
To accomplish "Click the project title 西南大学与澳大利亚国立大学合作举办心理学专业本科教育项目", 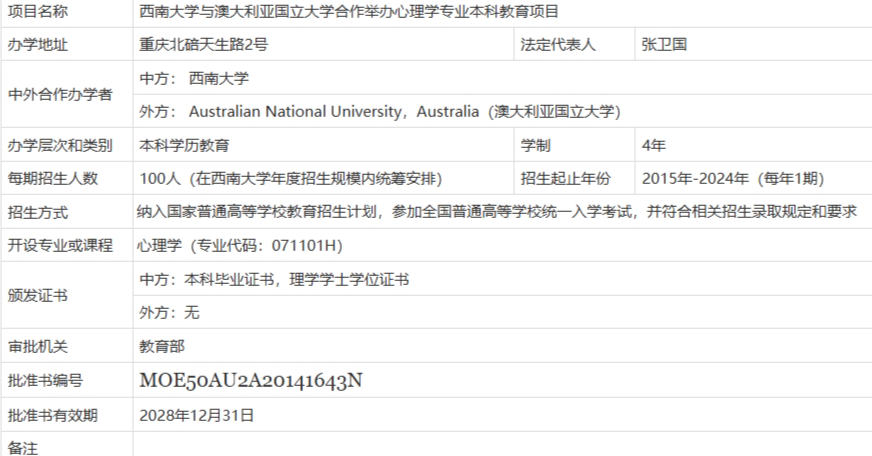I will click(349, 12).
